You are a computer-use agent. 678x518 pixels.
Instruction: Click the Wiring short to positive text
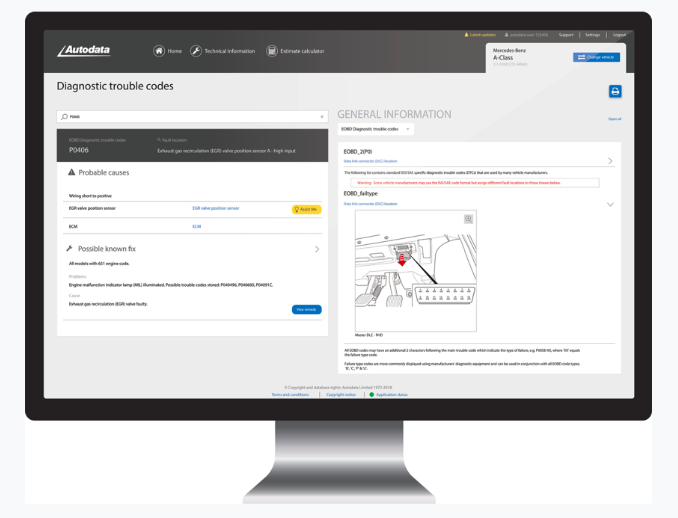pos(90,196)
